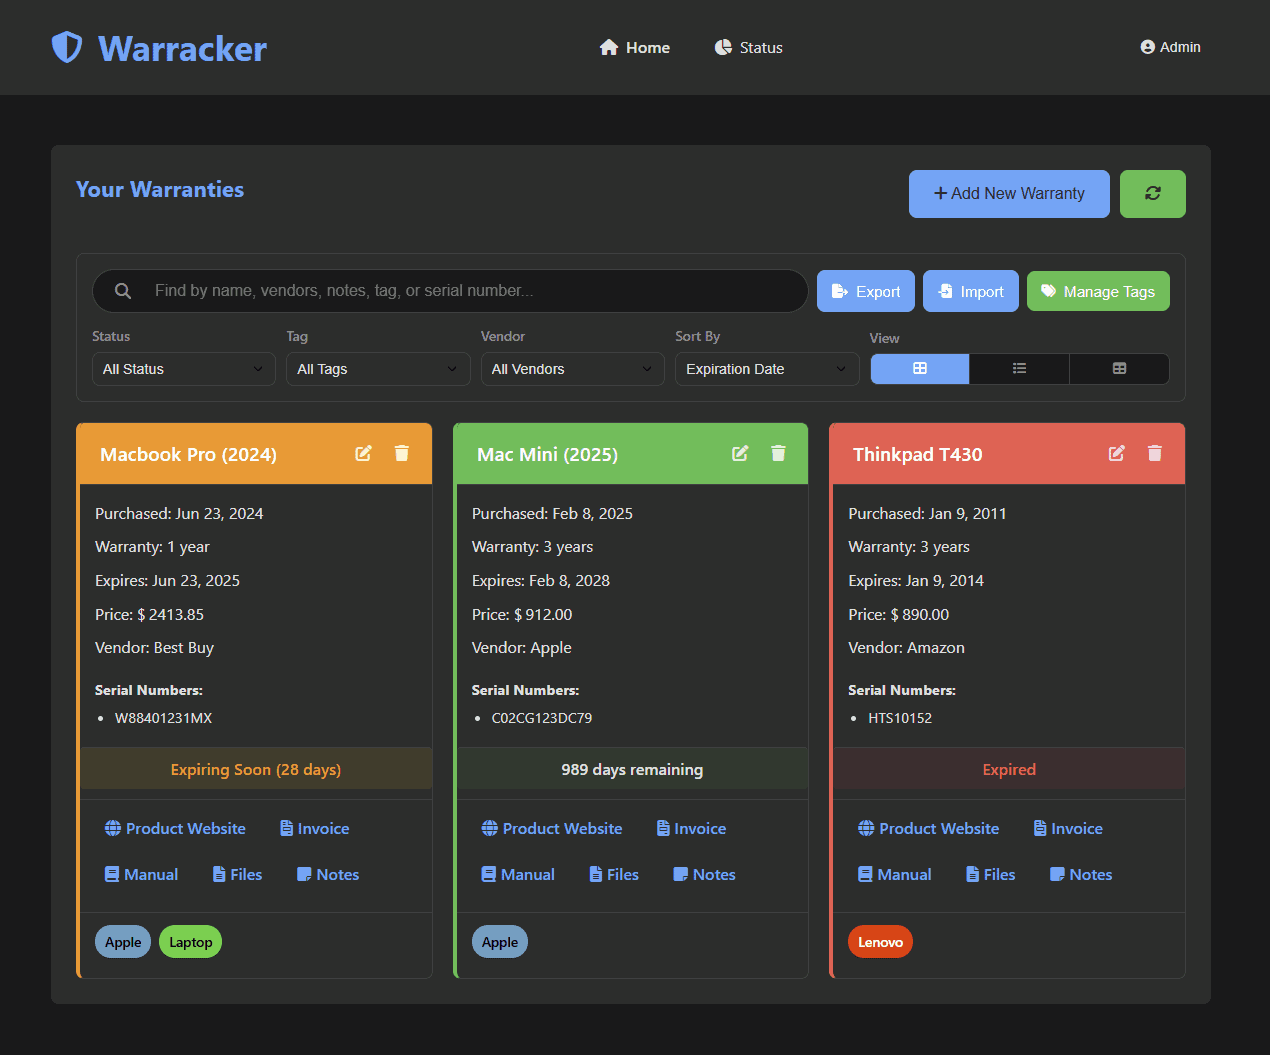Open the Tag filter dropdown
This screenshot has width=1270, height=1055.
point(378,369)
